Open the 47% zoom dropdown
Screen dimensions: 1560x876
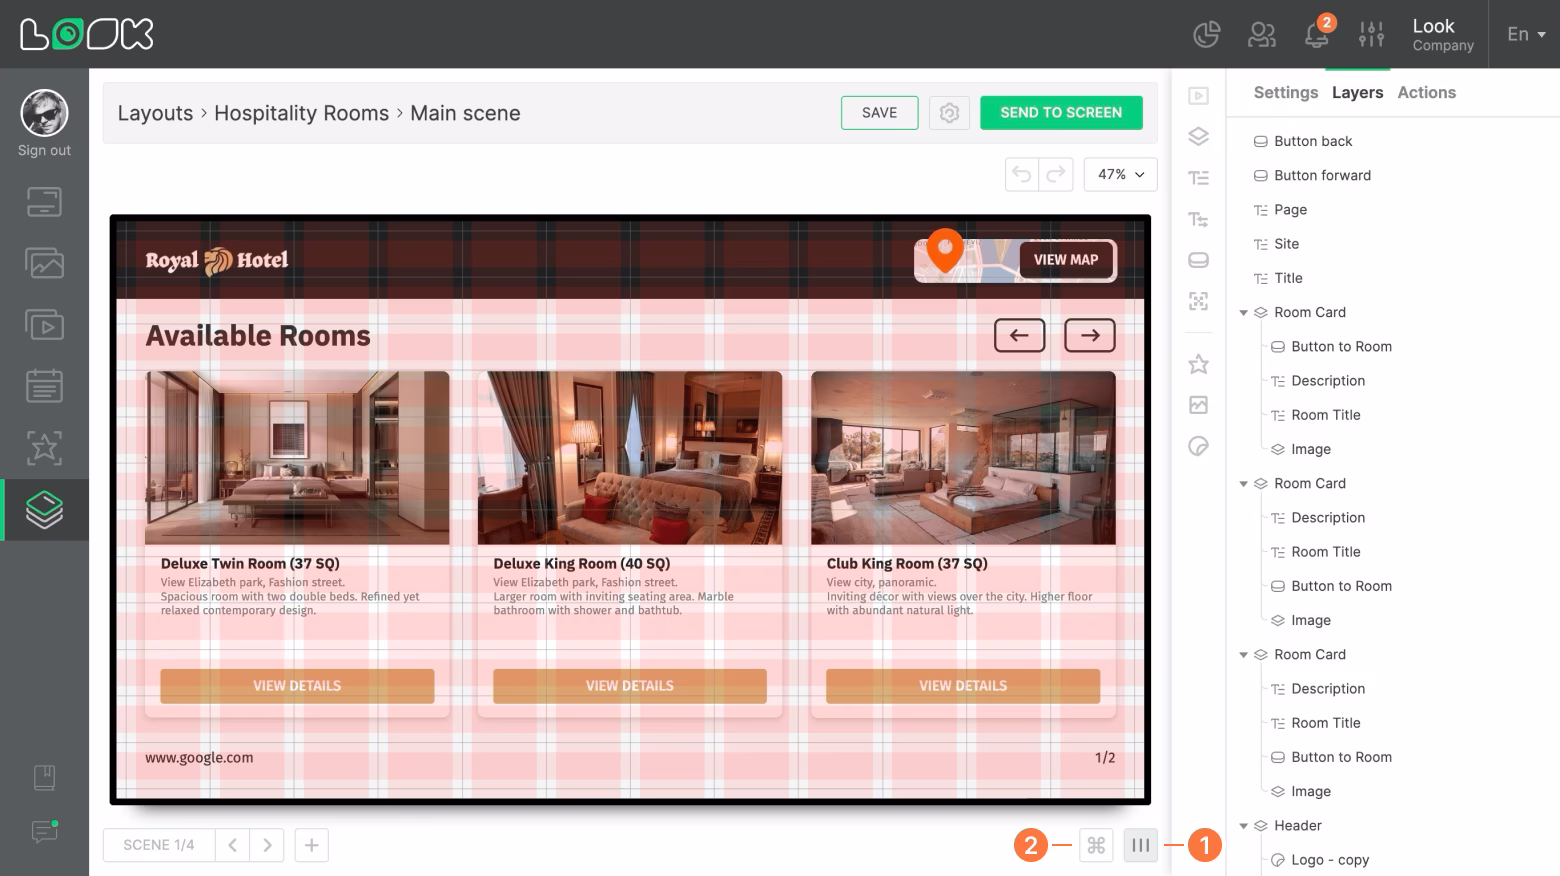coord(1121,174)
